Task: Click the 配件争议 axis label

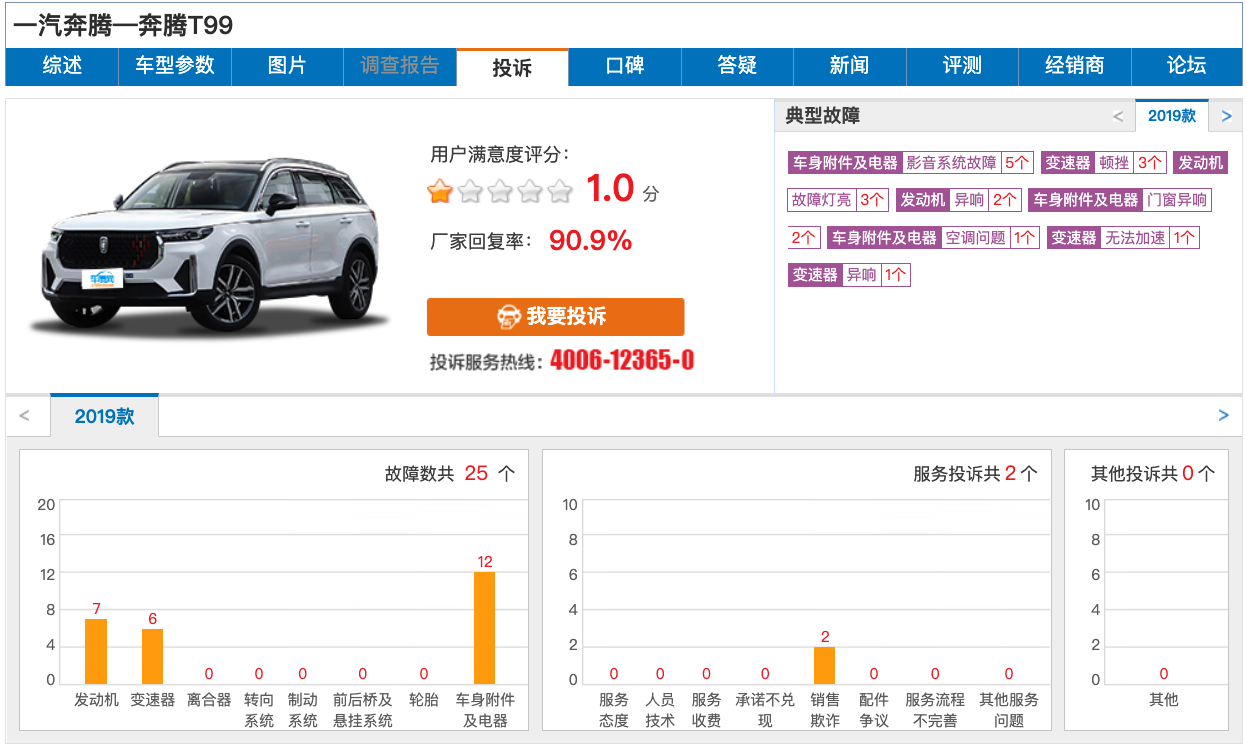Action: (x=874, y=710)
